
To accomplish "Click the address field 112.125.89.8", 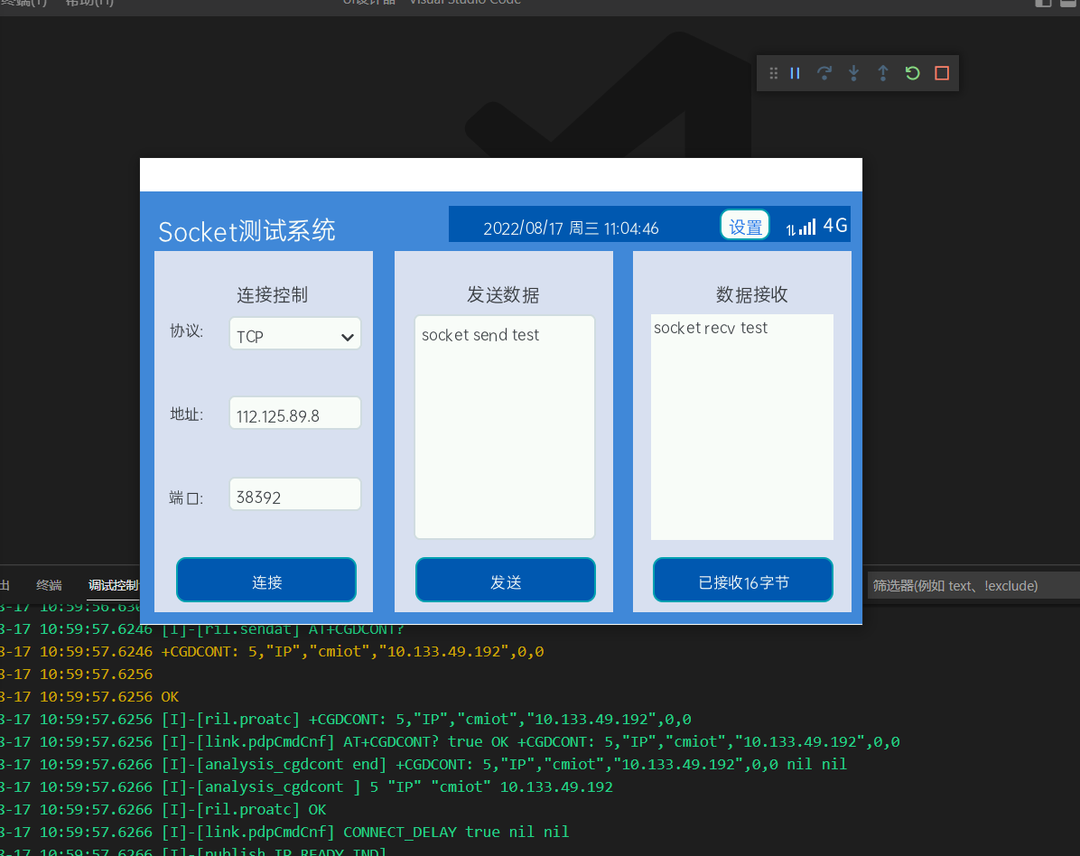I will [295, 413].
